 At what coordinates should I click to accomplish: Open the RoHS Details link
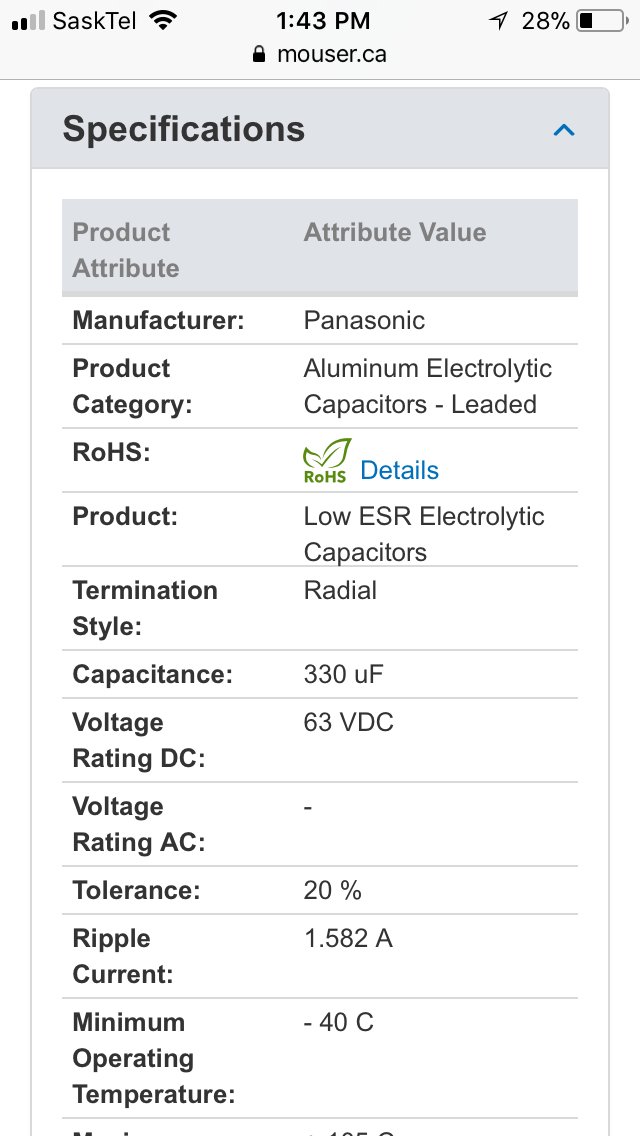click(x=399, y=470)
